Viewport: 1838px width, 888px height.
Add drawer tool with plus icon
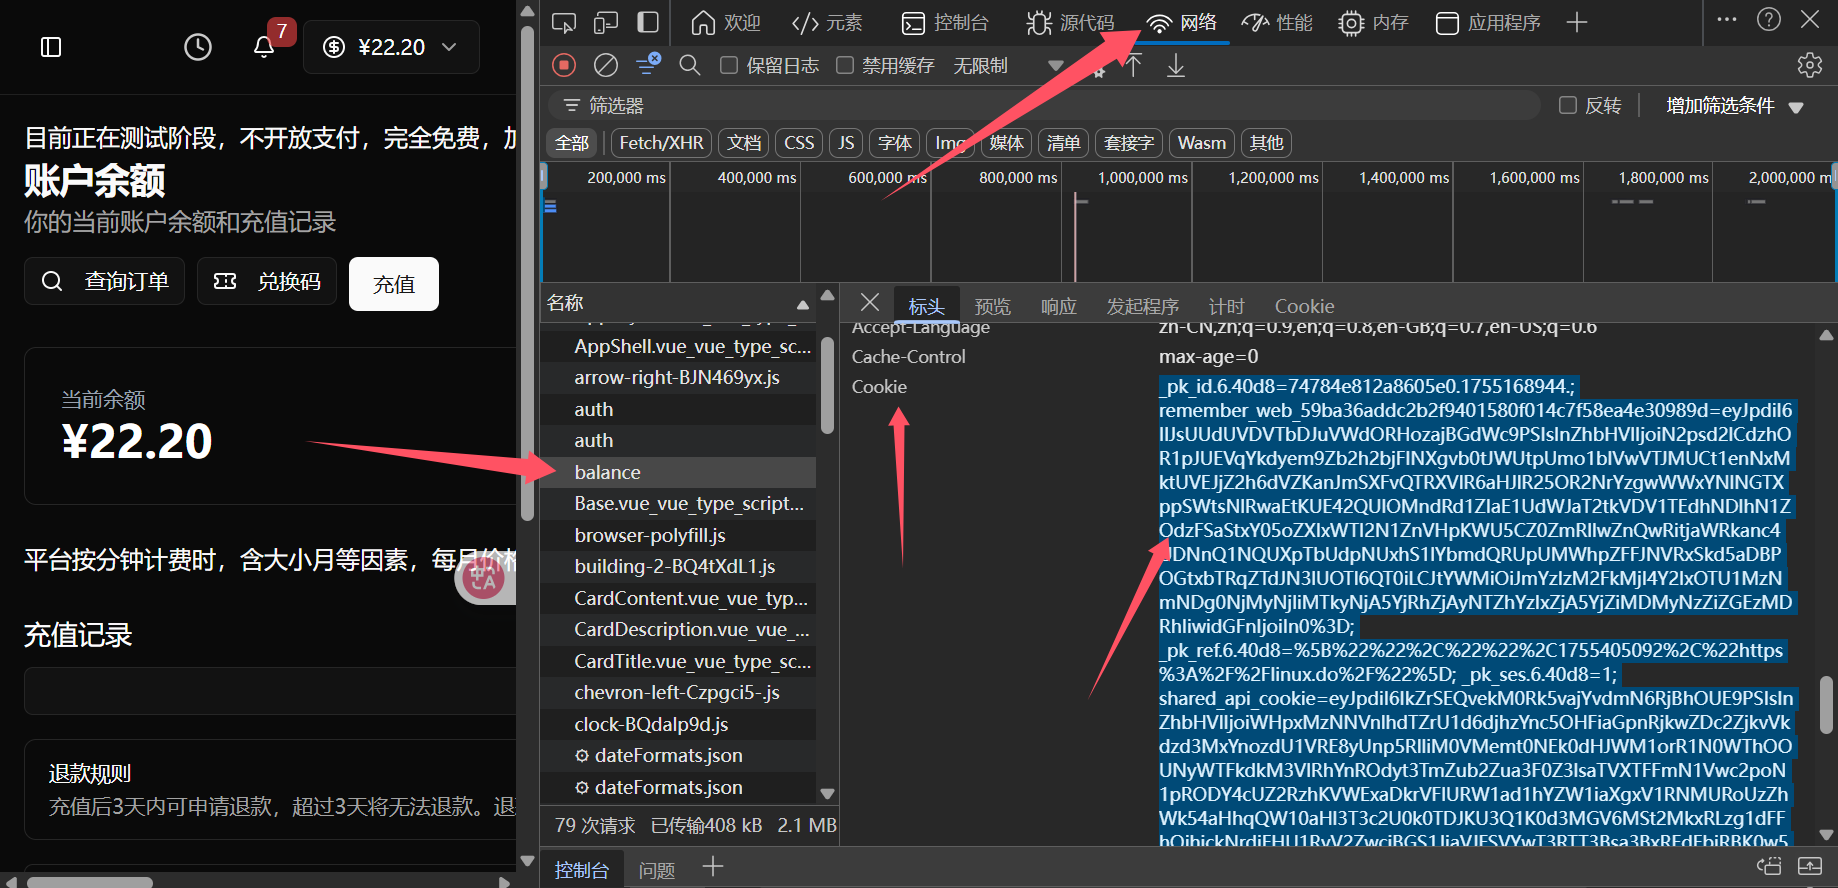coord(713,867)
